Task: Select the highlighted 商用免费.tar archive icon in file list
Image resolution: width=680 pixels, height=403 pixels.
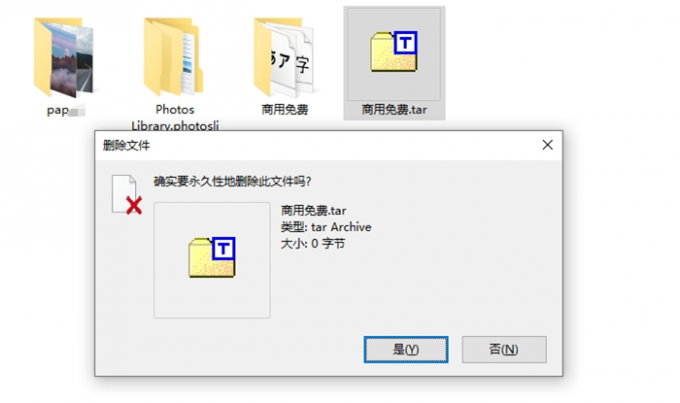Action: 394,51
